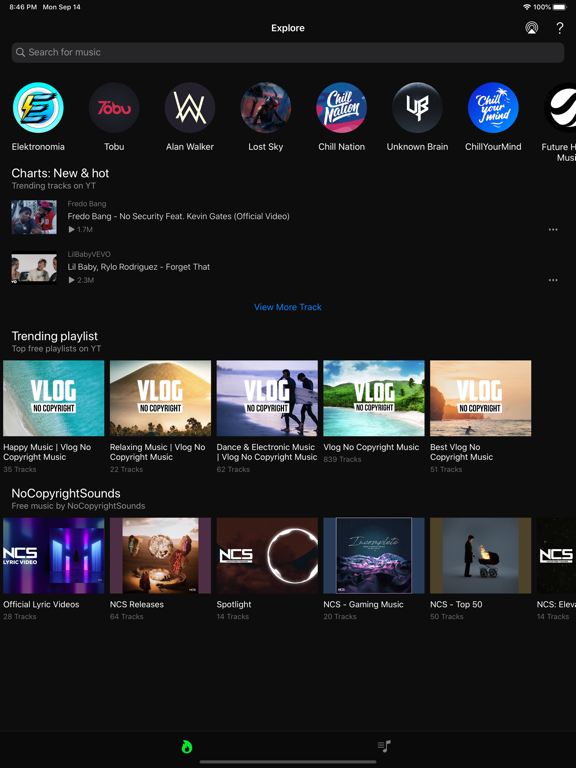Open Dance & Electronic Music playlist cover

(267, 398)
